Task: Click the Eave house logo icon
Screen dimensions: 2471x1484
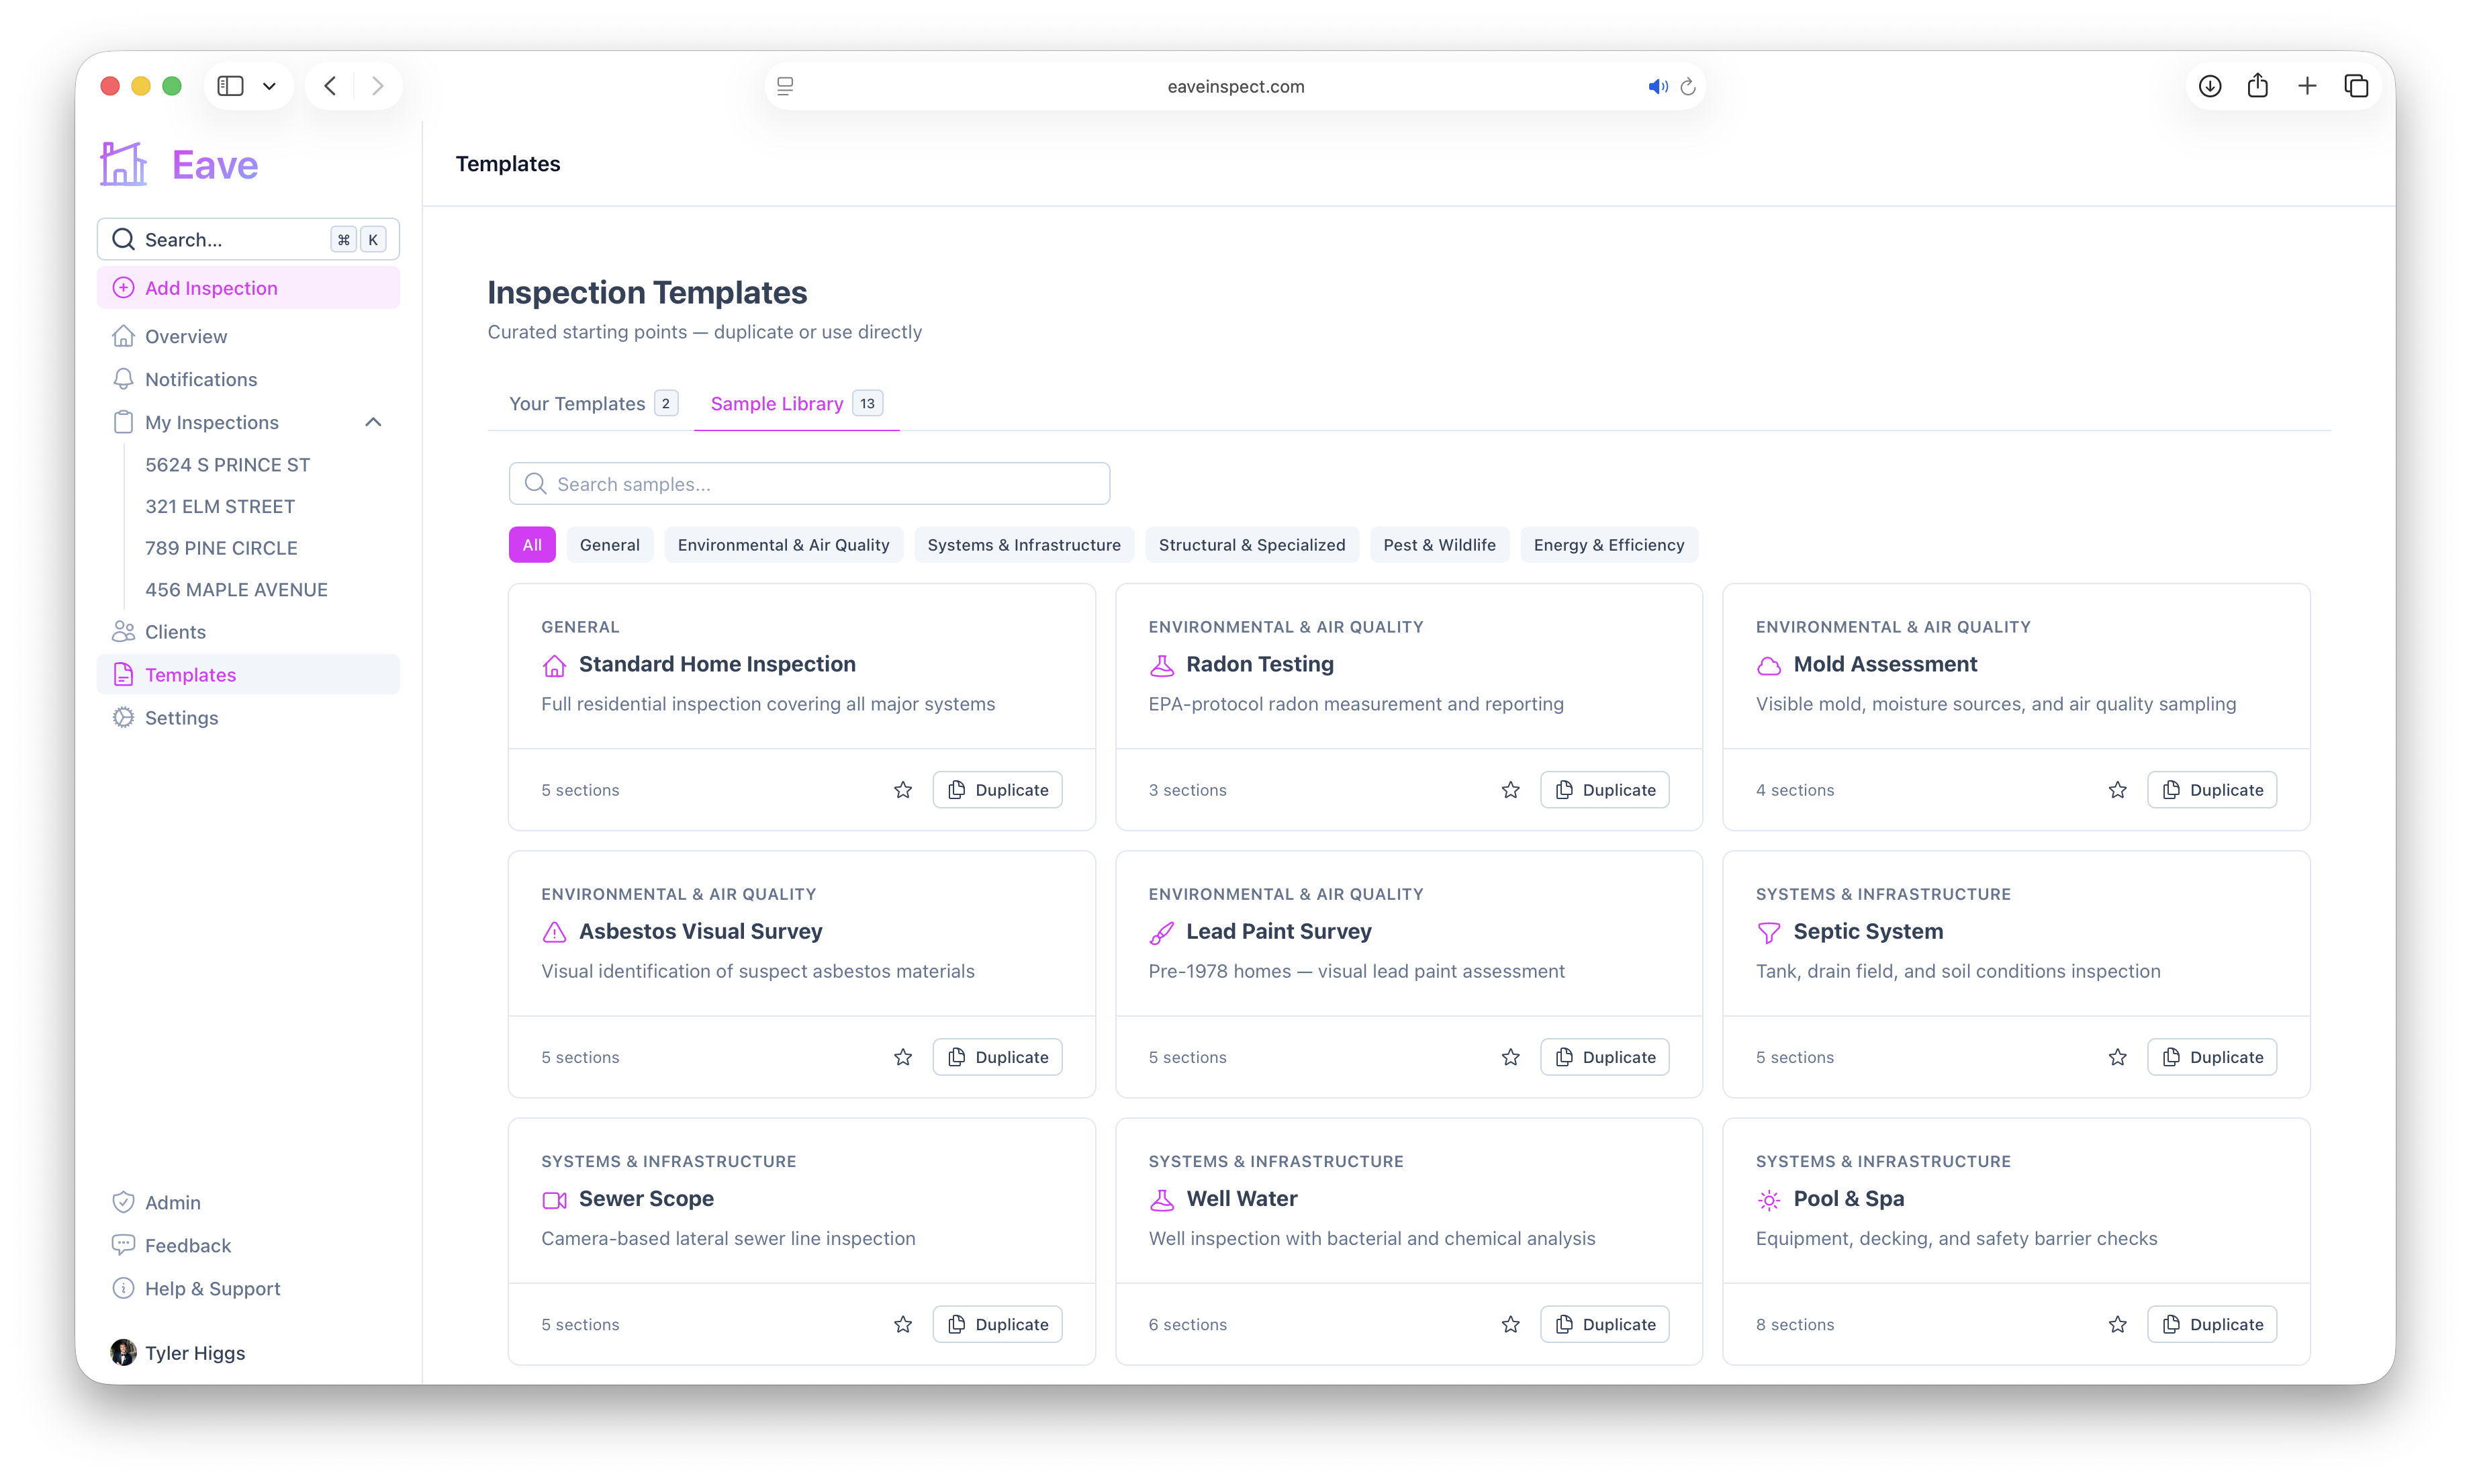Action: click(123, 164)
